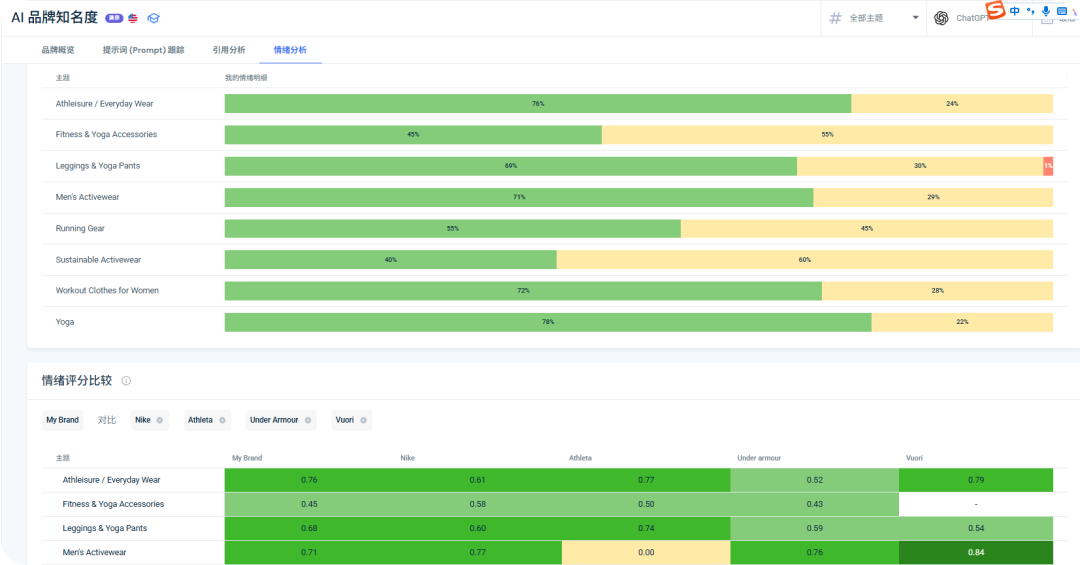
Task: Click the hashtag topics icon
Action: point(835,19)
